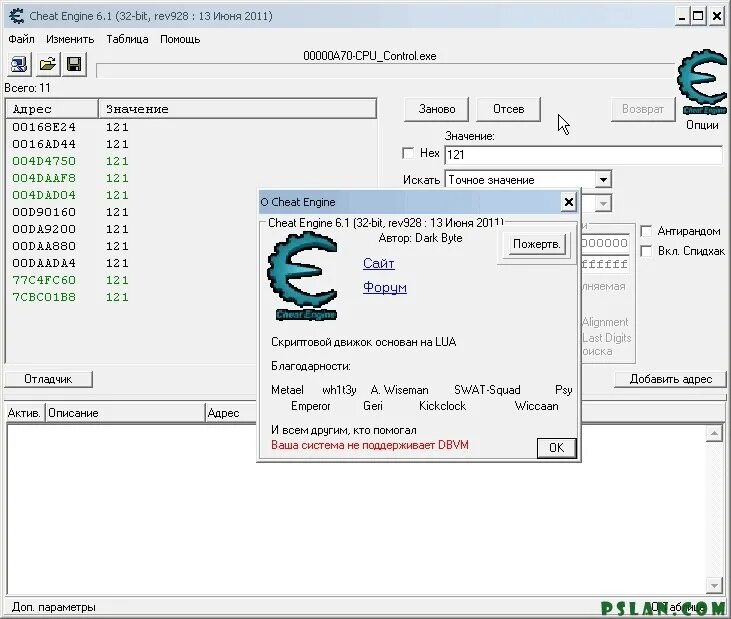
Task: Click the Отсев button
Action: click(509, 109)
